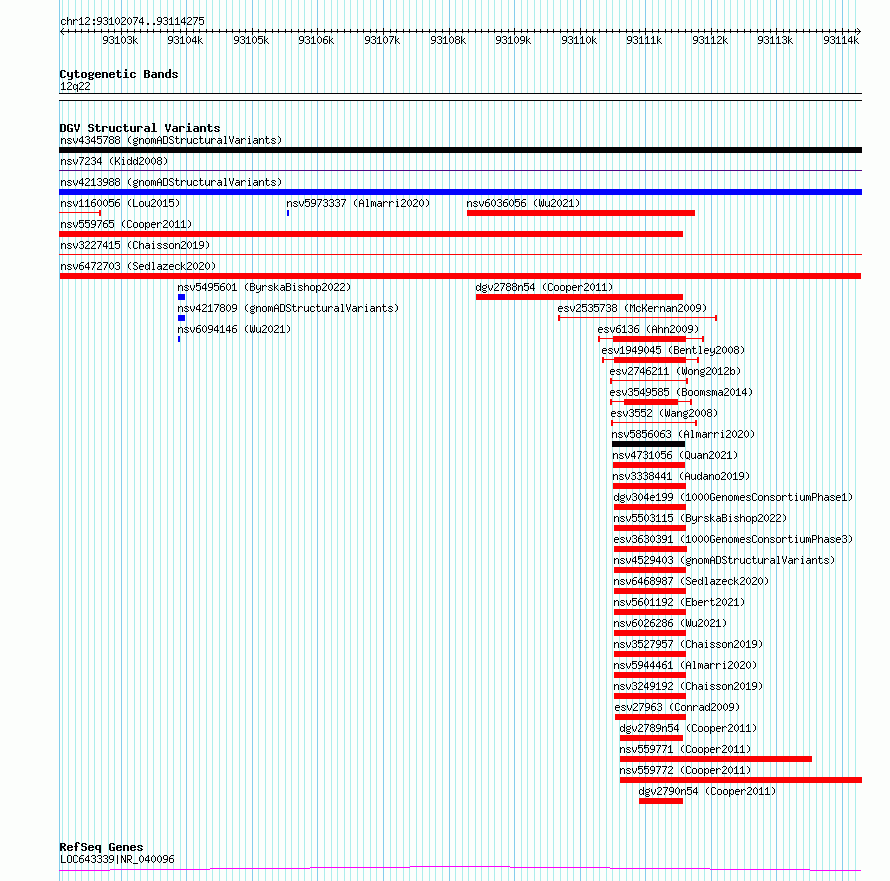The width and height of the screenshot is (890, 881).
Task: Open esv6136 (Ahn2009) variant label
Action: (x=648, y=329)
